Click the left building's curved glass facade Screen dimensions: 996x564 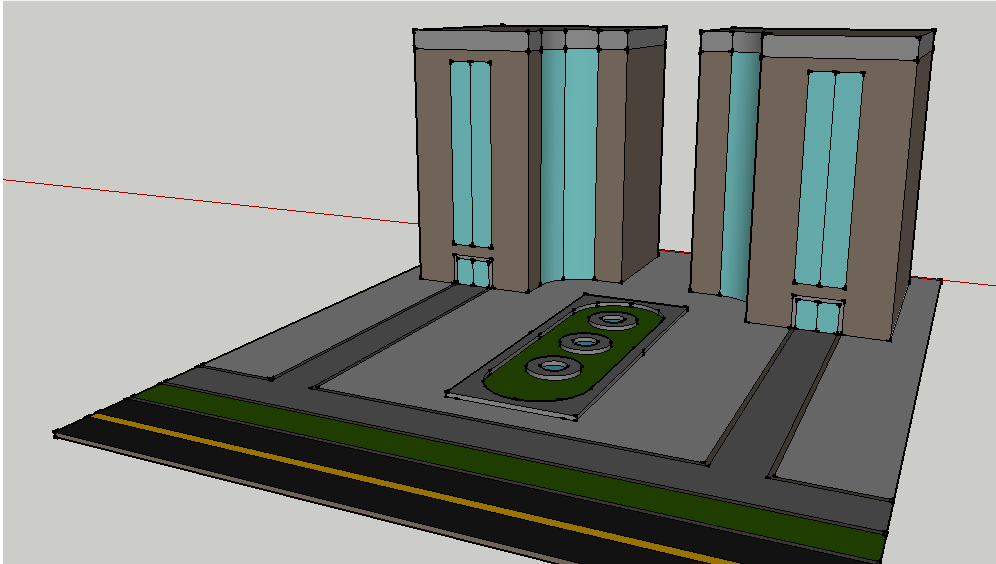(569, 160)
